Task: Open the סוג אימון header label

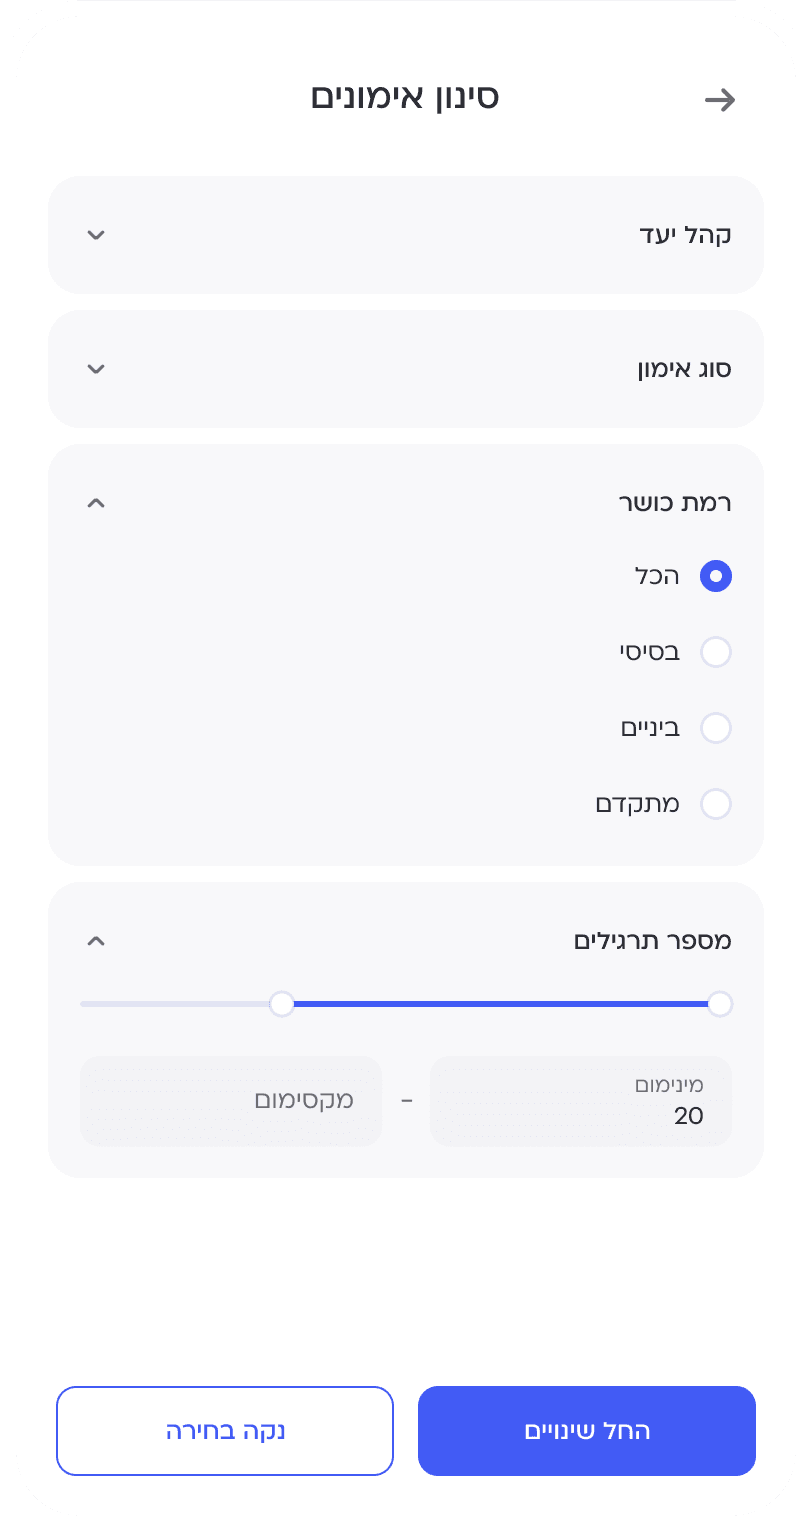Action: (685, 369)
